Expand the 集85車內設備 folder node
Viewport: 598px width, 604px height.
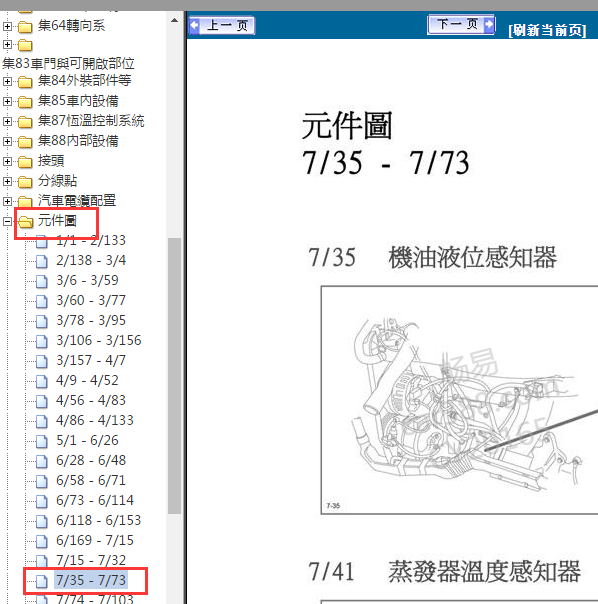[x=7, y=101]
